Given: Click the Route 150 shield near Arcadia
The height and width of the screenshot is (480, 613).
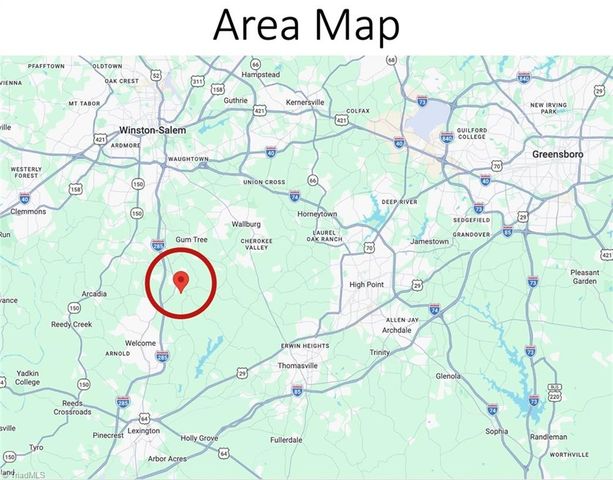Looking at the screenshot, I should click(74, 308).
